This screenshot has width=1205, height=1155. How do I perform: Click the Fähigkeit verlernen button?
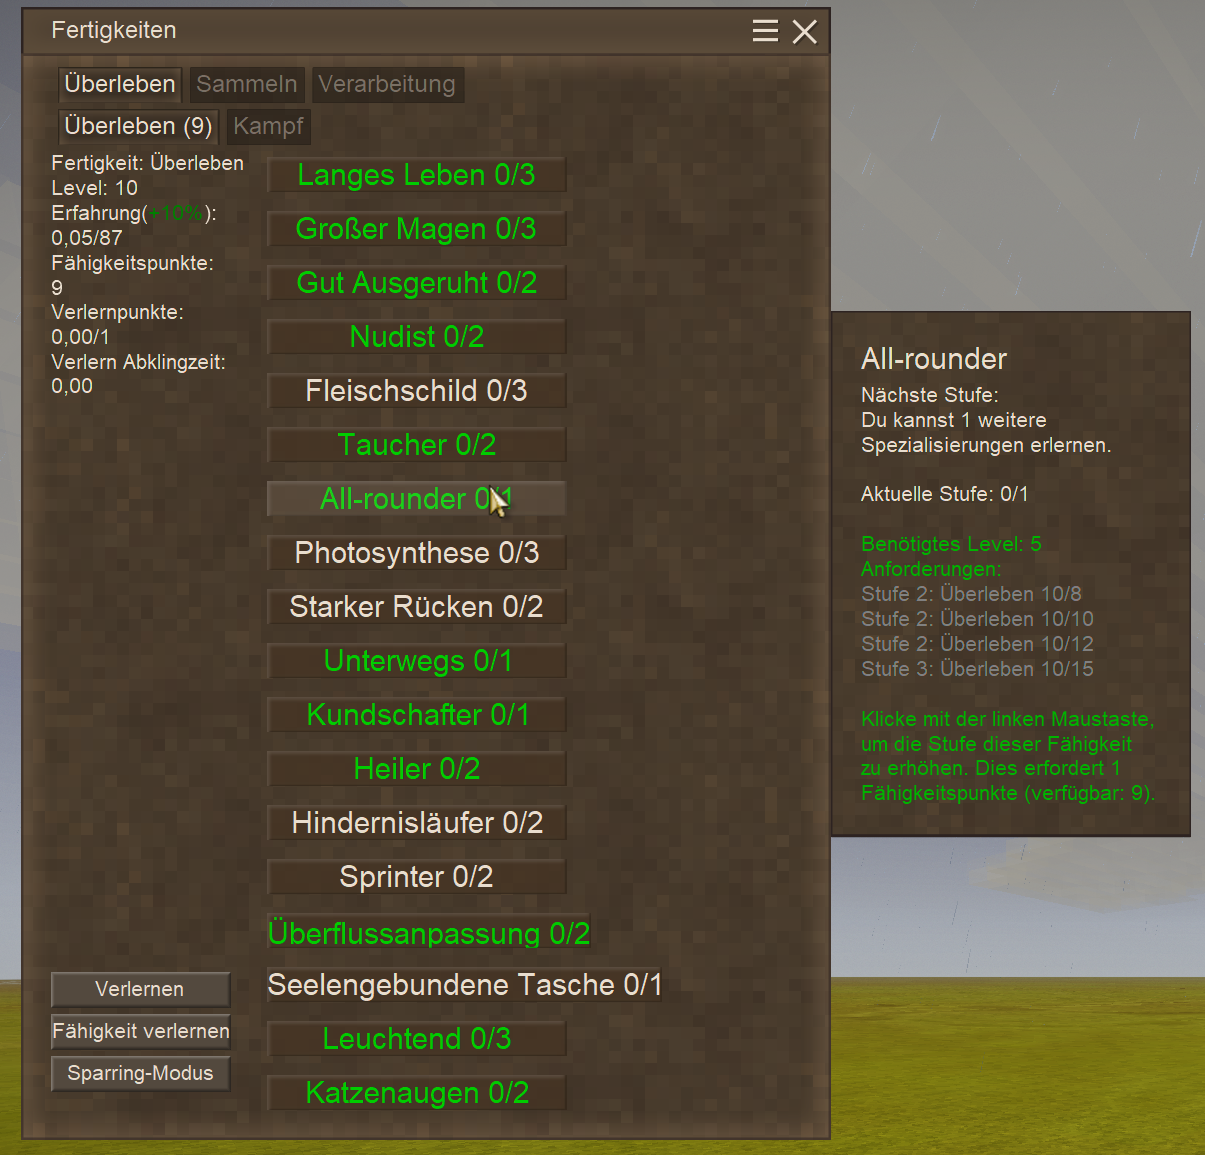point(141,1031)
